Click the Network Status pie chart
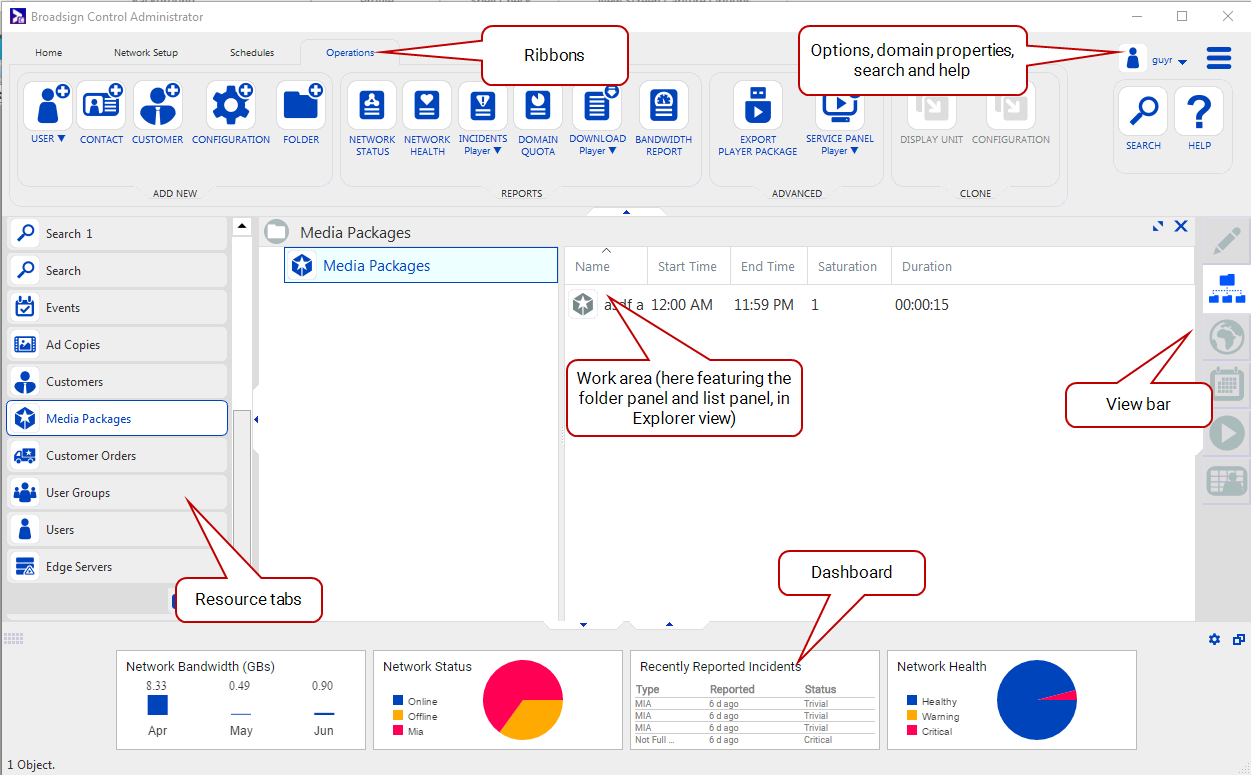The image size is (1251, 775). [x=523, y=700]
